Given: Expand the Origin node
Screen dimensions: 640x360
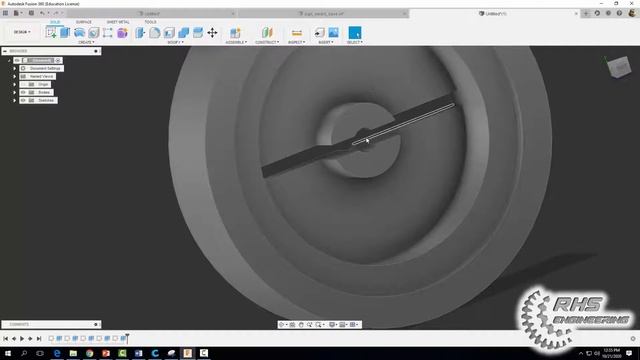Looking at the screenshot, I should tap(14, 84).
